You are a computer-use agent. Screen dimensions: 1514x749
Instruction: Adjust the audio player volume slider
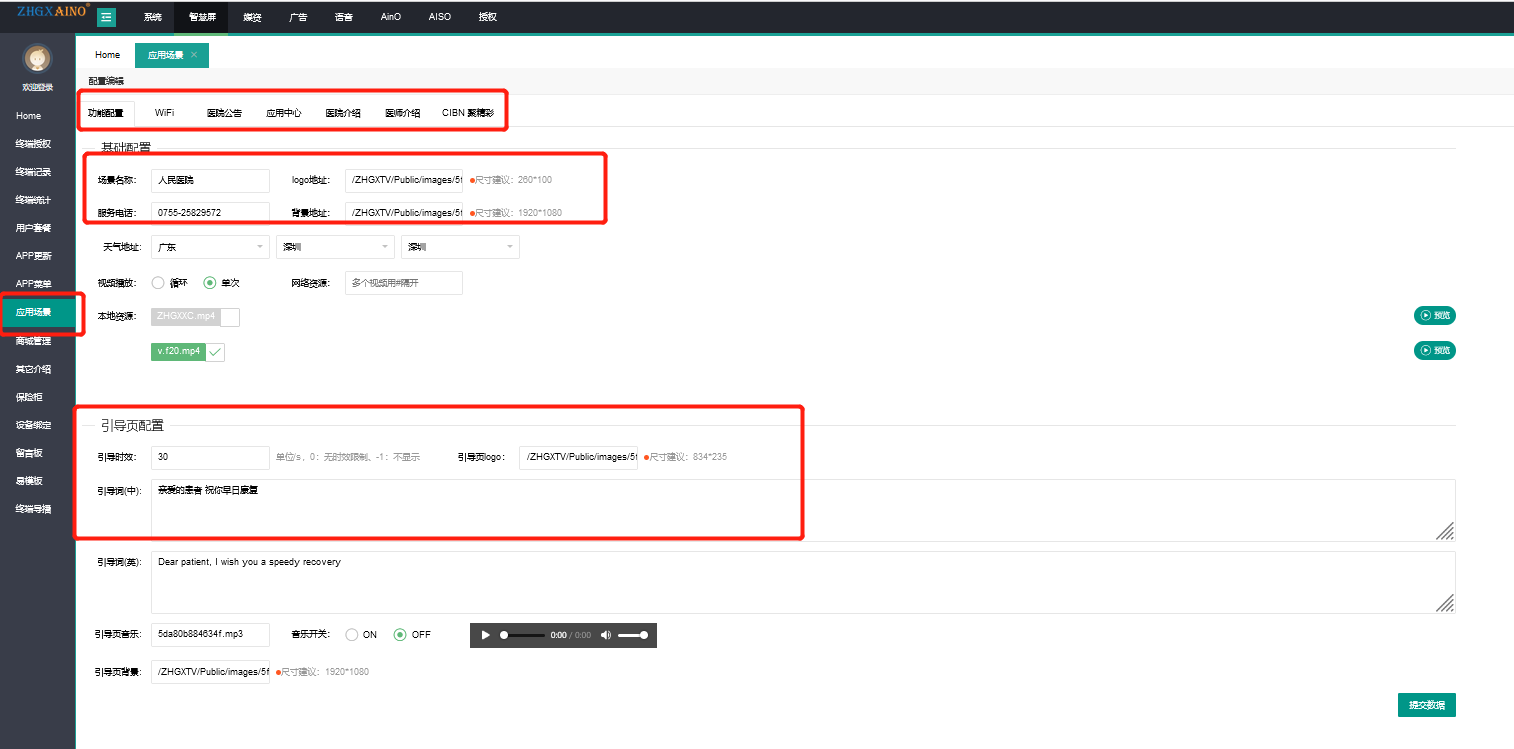pyautogui.click(x=632, y=635)
